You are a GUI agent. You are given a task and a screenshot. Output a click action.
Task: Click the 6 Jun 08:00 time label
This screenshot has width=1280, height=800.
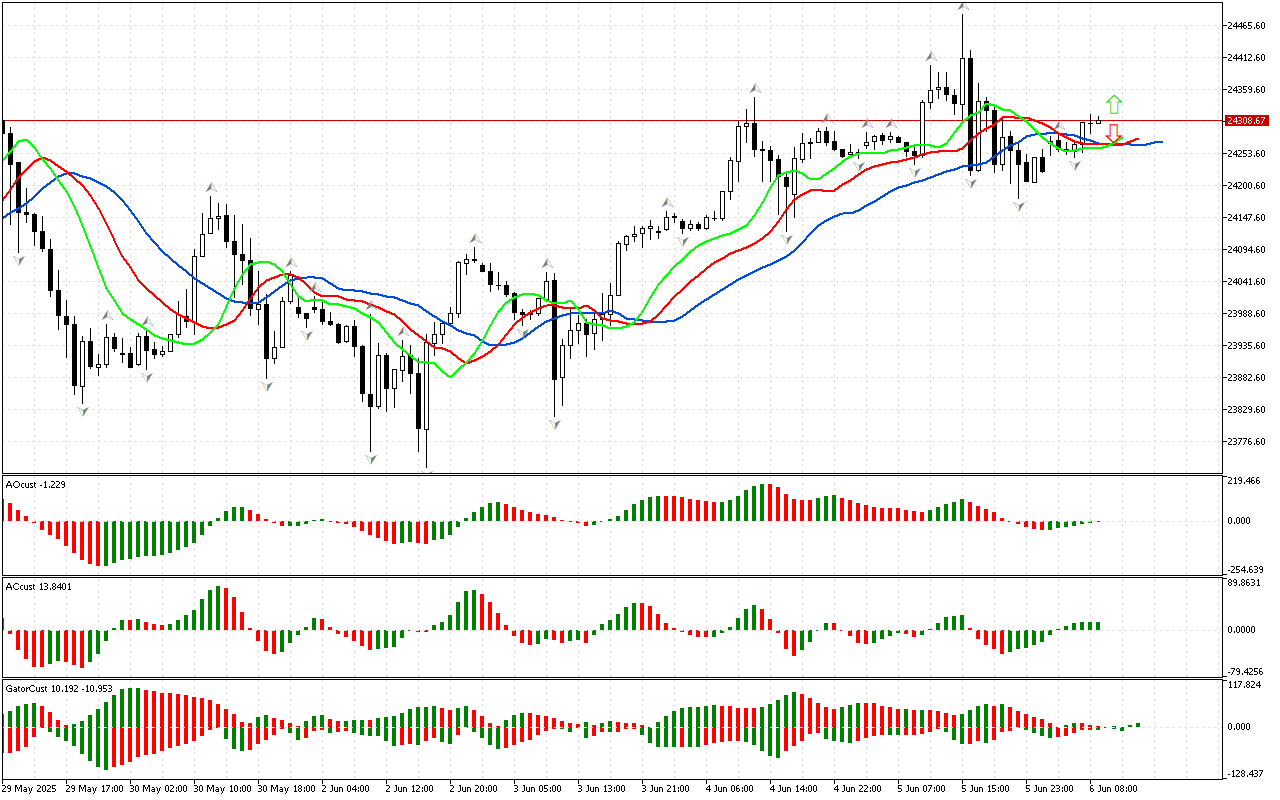(1111, 788)
